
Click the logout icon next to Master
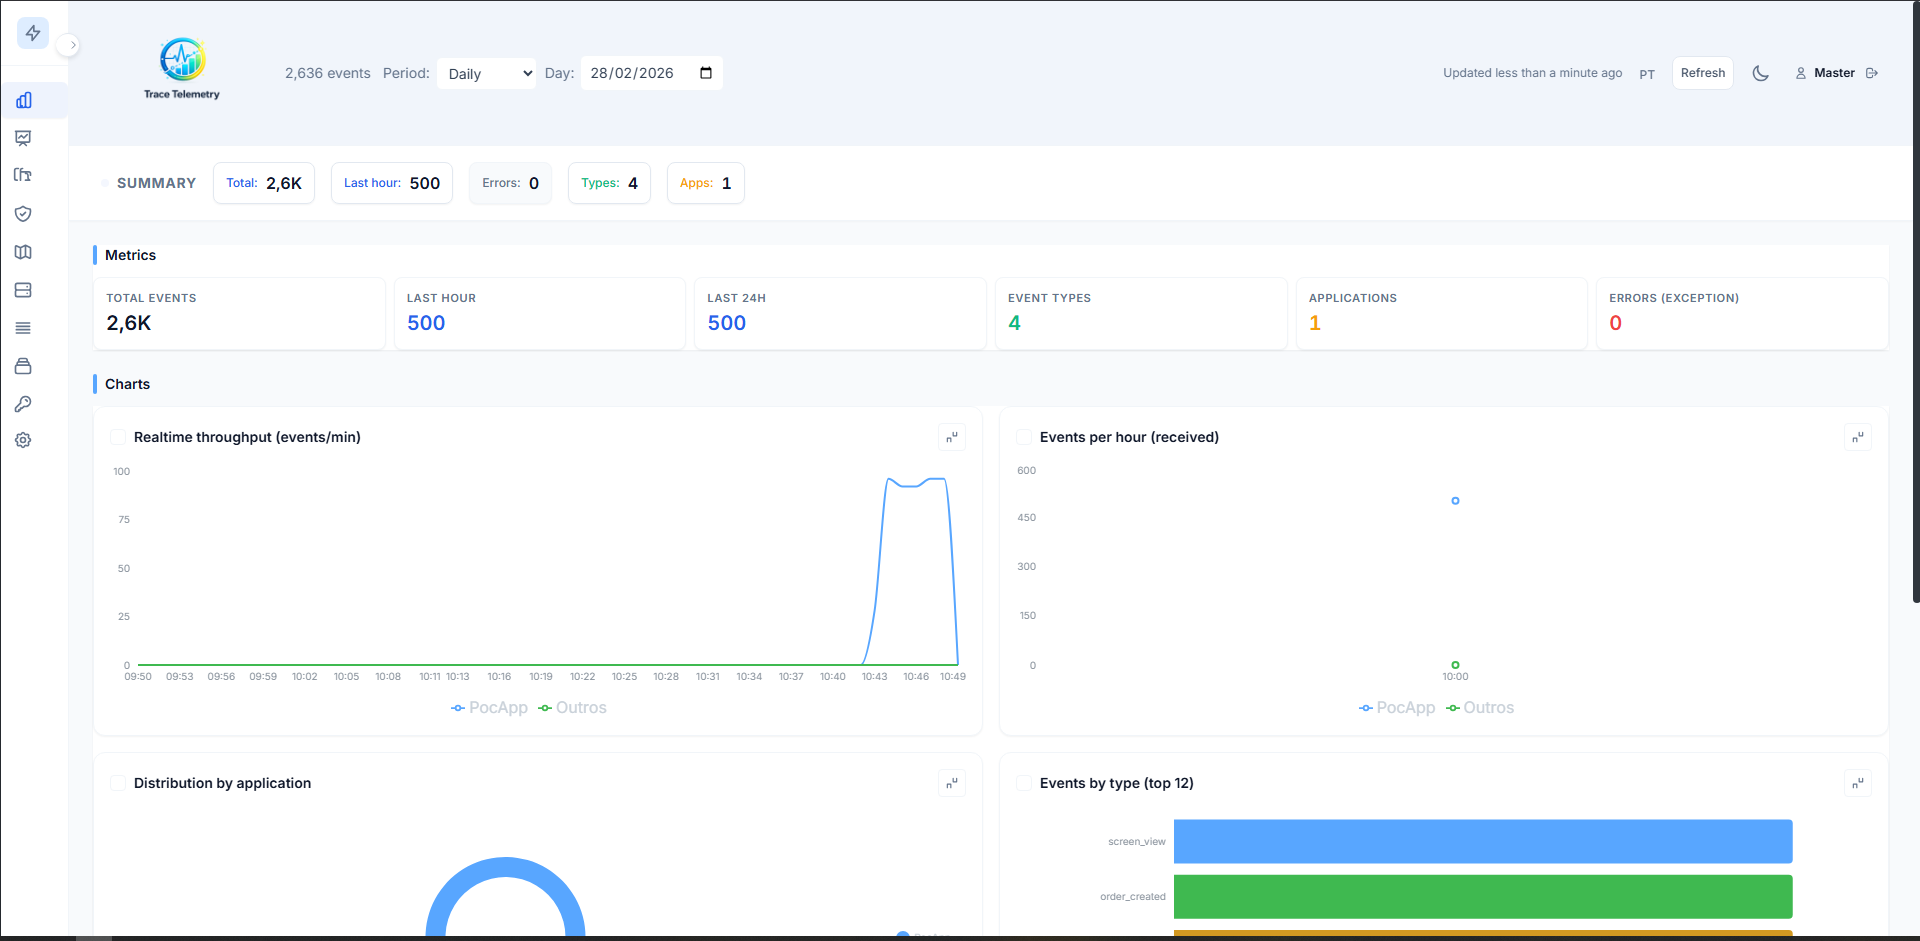coord(1872,73)
